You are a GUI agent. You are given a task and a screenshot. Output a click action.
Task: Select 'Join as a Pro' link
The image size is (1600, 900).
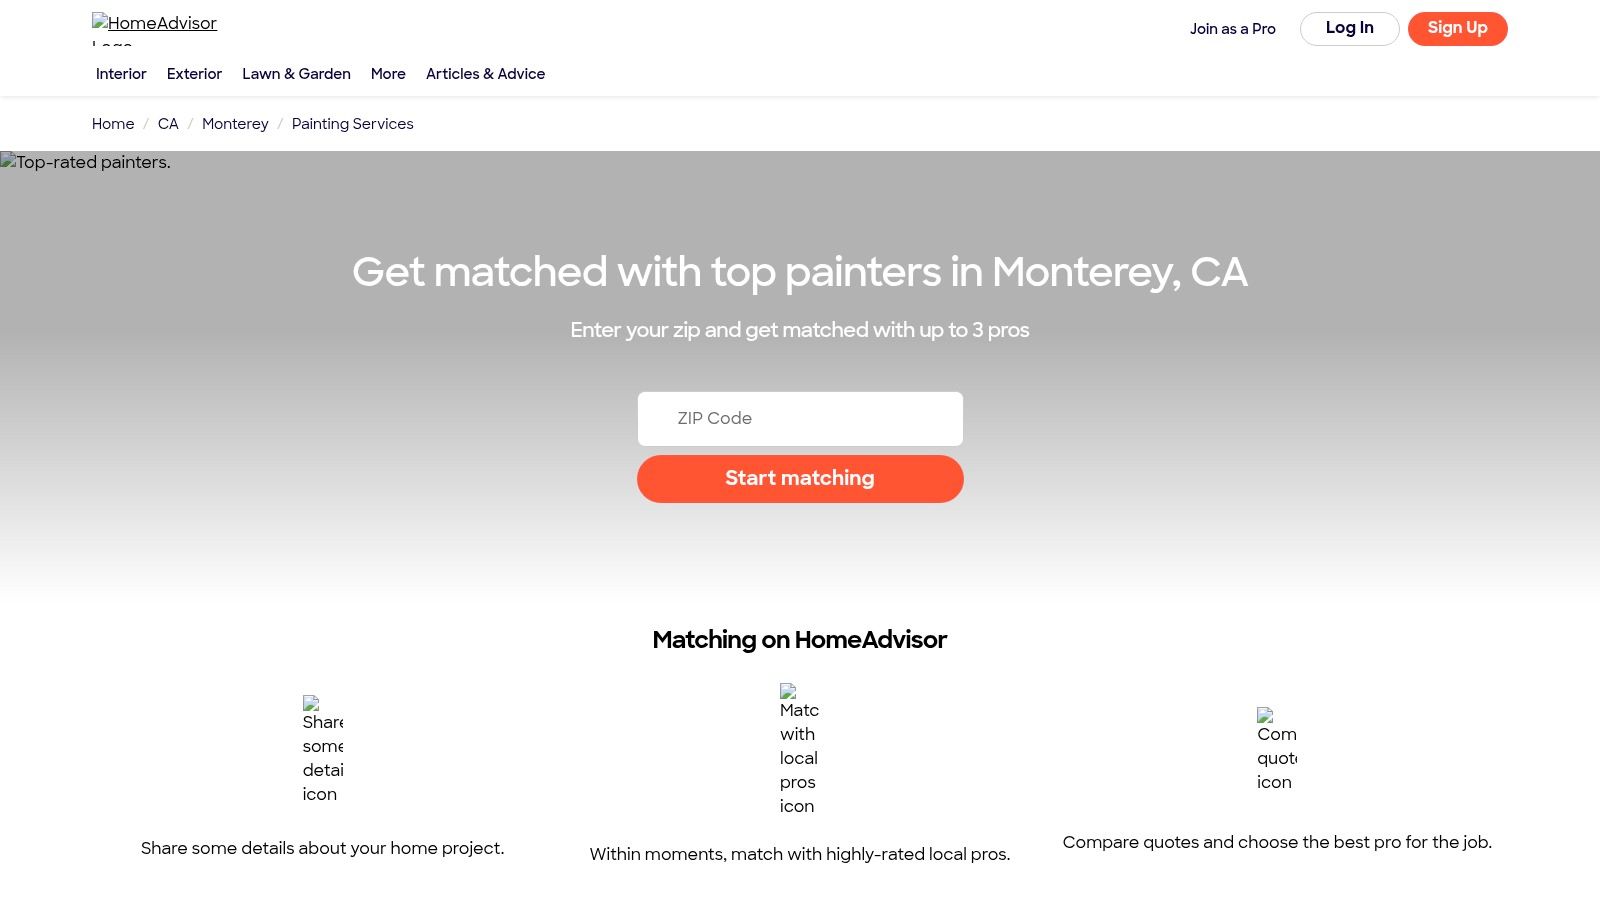(x=1232, y=29)
